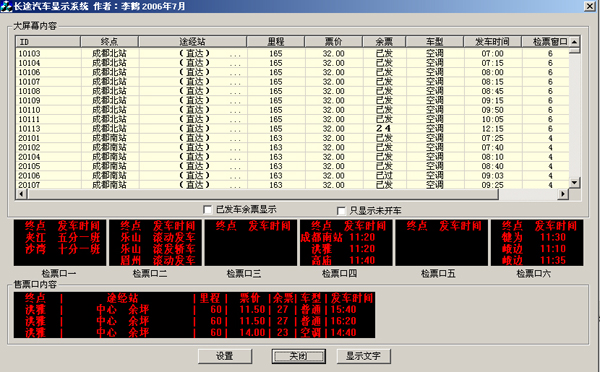Click remaining tickets value 24 for 10113

[383, 129]
